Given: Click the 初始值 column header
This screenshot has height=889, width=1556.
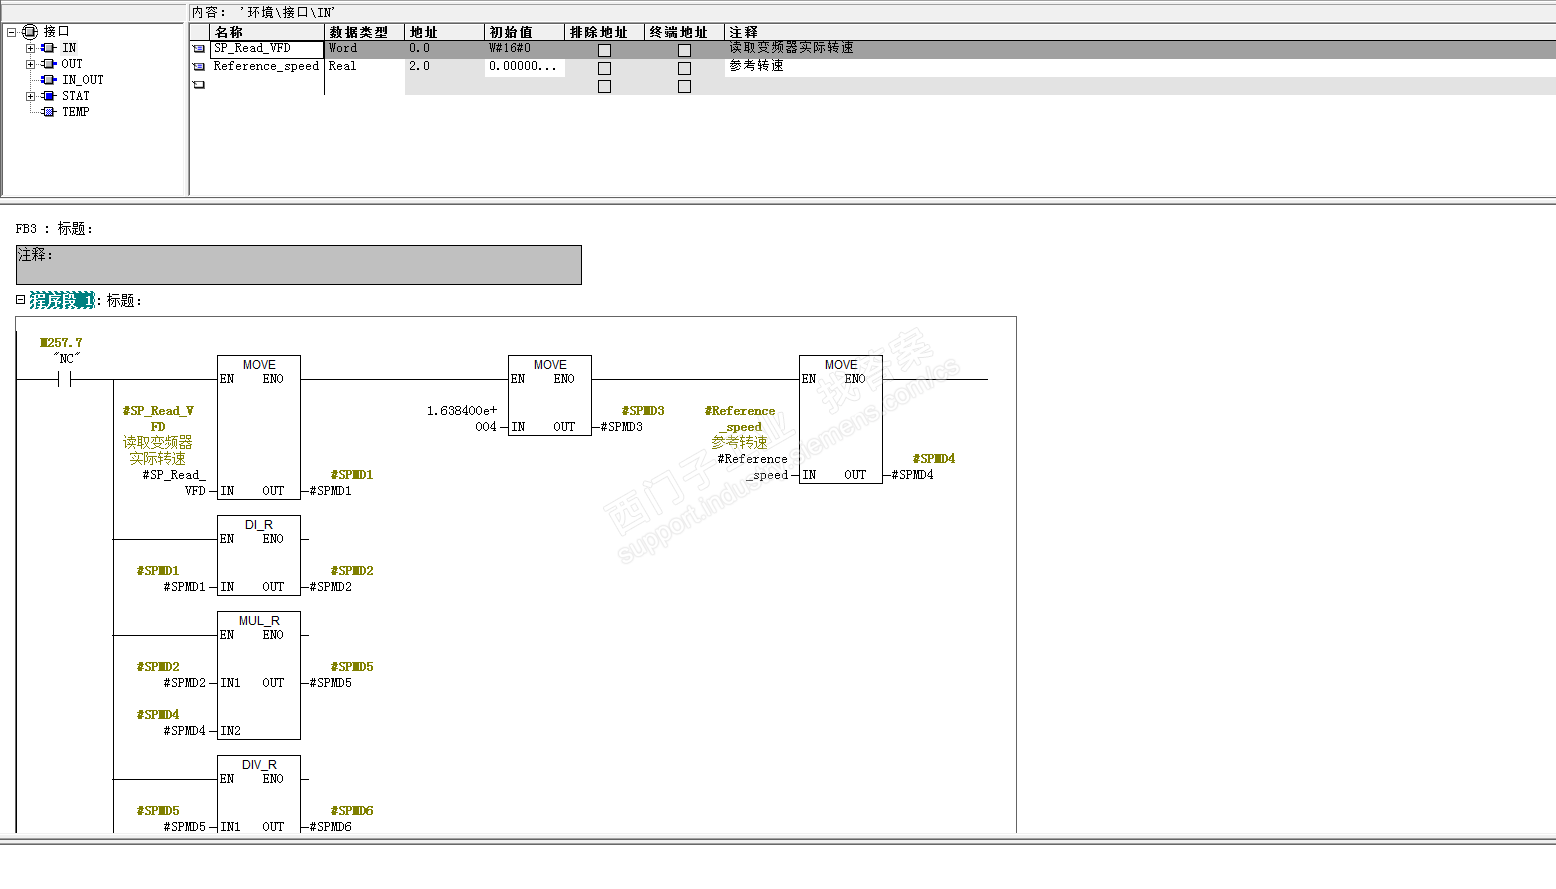Looking at the screenshot, I should (x=525, y=32).
